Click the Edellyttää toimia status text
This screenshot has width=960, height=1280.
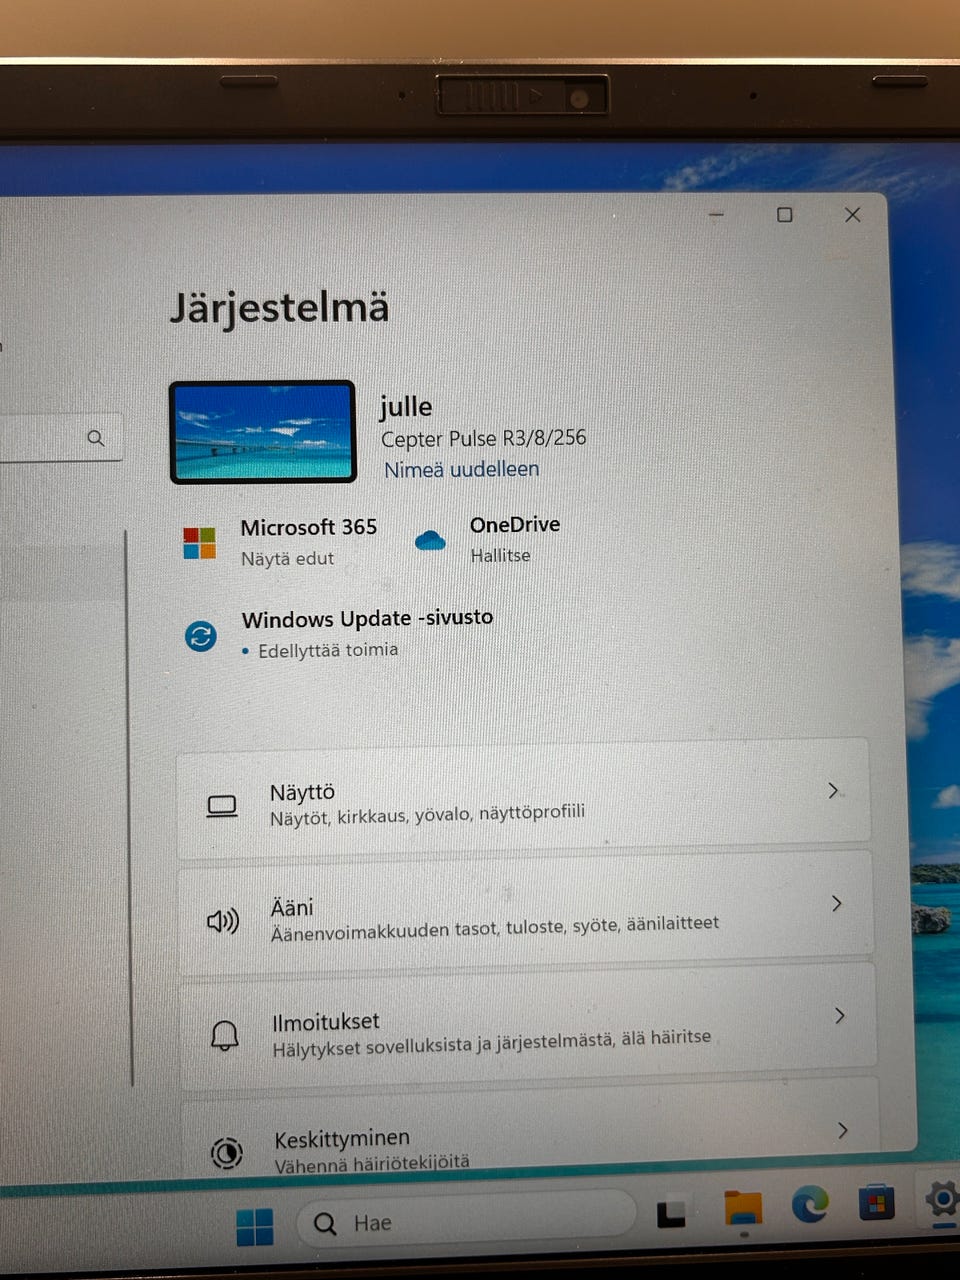point(328,650)
